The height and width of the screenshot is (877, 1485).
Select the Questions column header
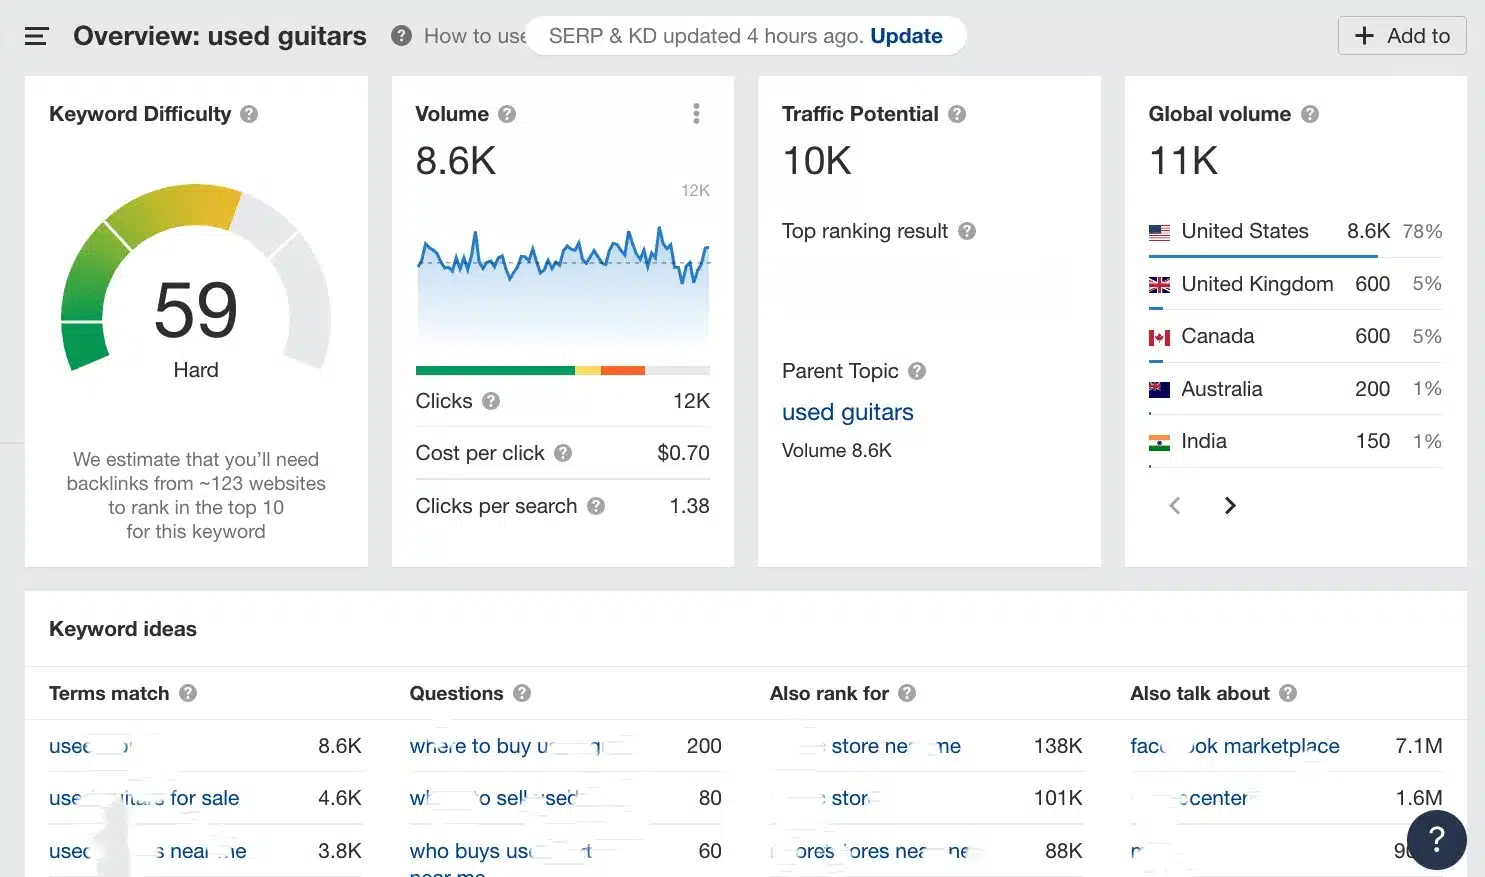tap(456, 693)
